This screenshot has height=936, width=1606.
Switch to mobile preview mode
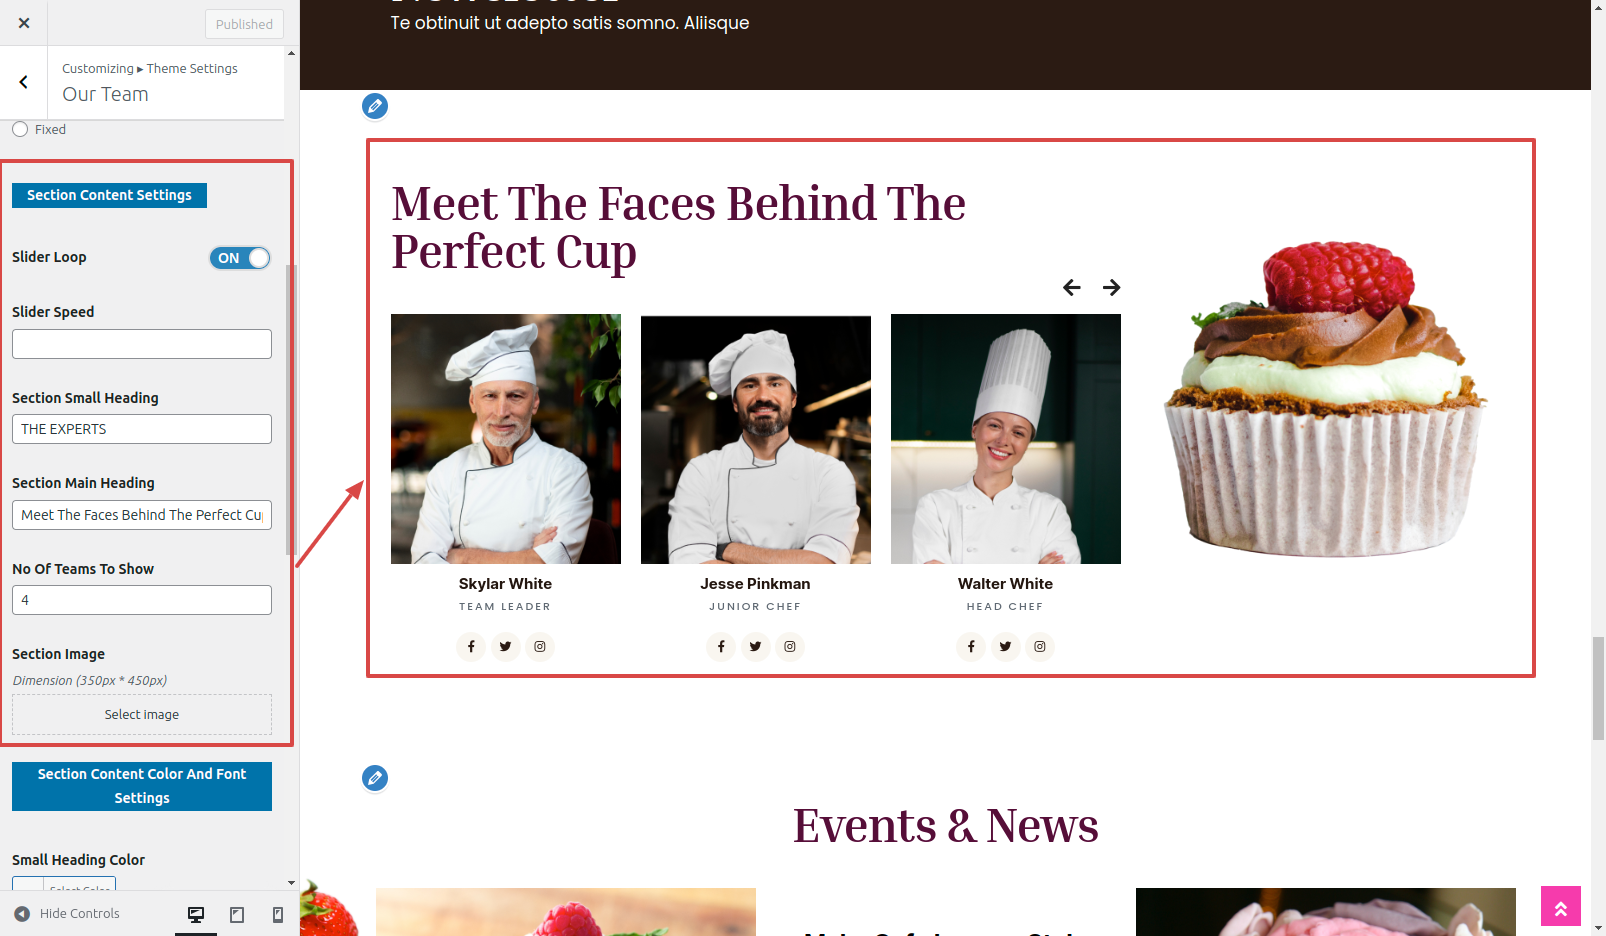click(x=278, y=914)
